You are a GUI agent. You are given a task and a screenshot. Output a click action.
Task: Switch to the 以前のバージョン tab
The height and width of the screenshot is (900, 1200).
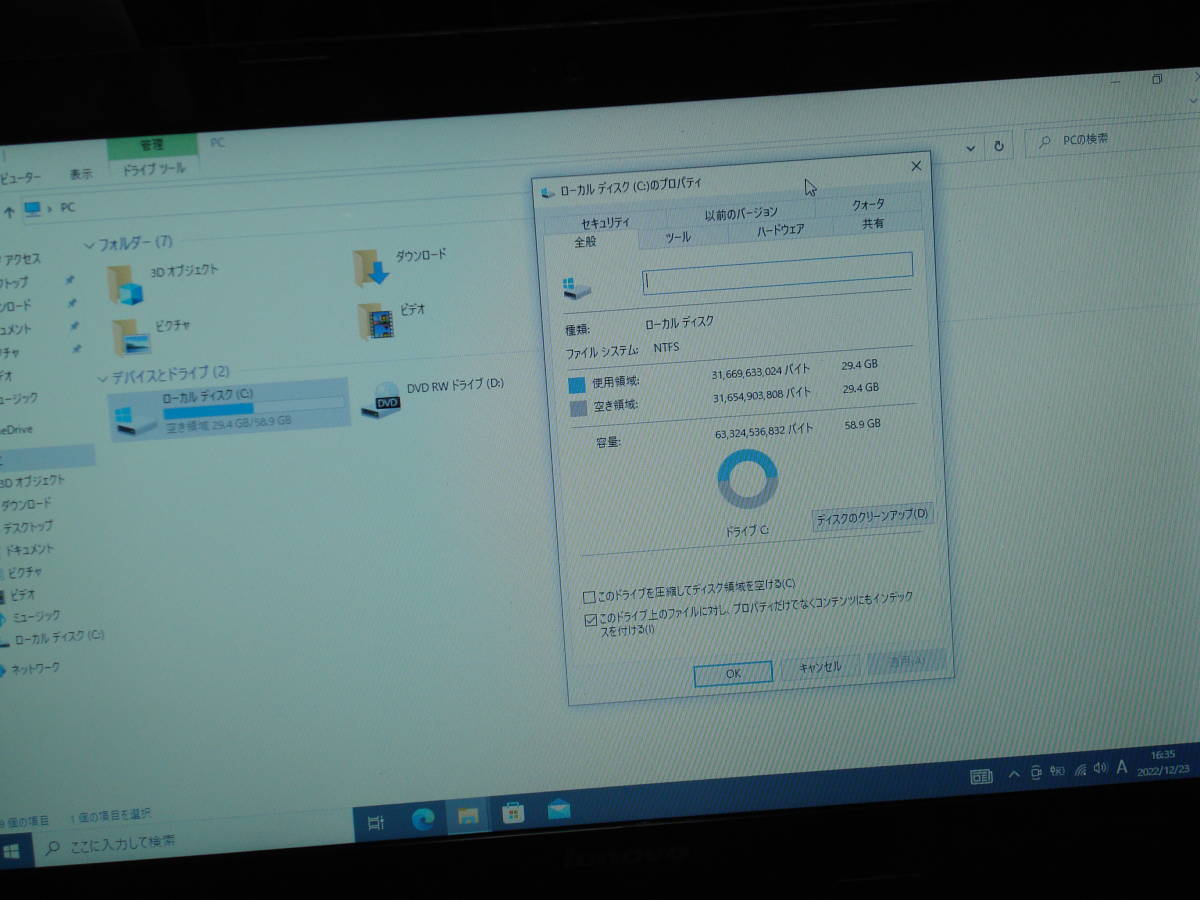[x=741, y=213]
